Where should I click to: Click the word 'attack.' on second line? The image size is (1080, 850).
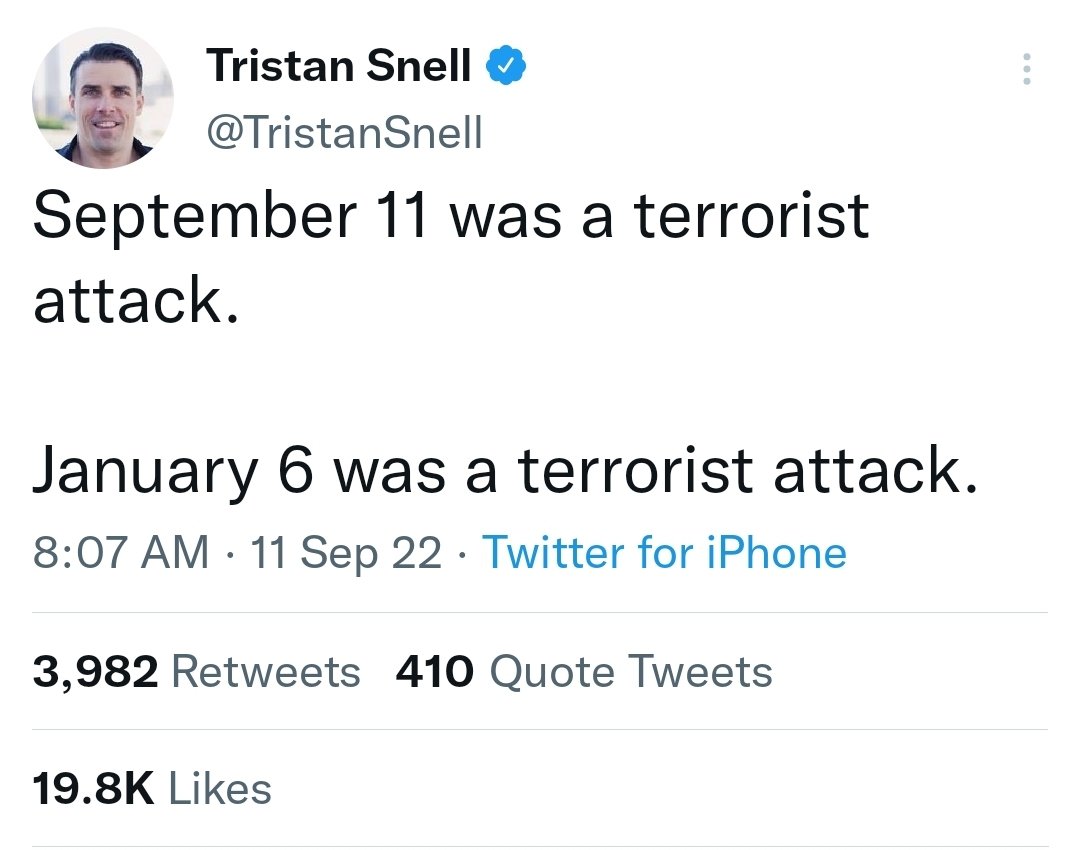pos(136,300)
